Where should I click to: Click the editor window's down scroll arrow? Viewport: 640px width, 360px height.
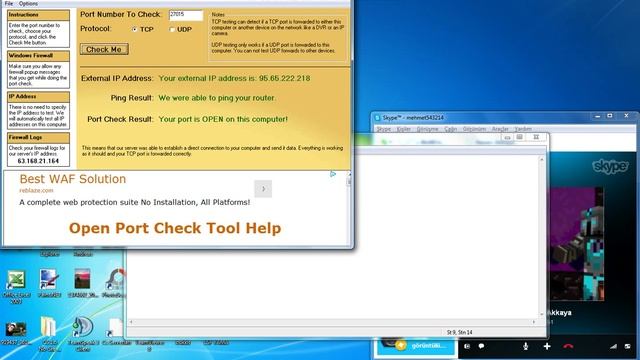click(542, 314)
